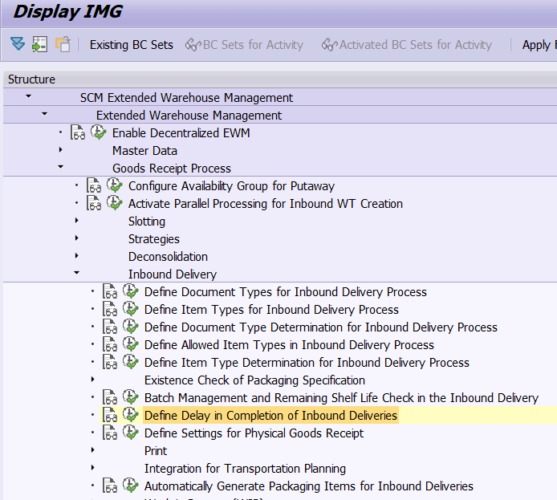Expand the Deconsolidation node
The height and width of the screenshot is (500, 557).
point(76,256)
